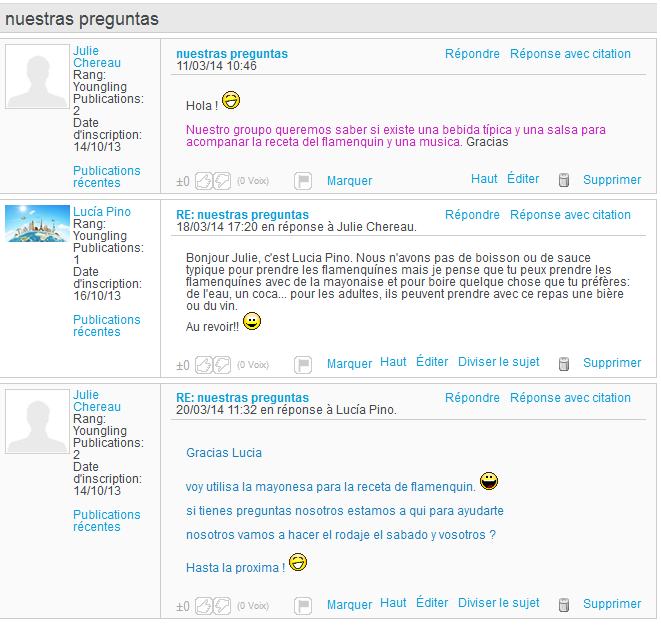The width and height of the screenshot is (661, 625).
Task: Click Répondre on Lucía Pino's reply
Action: click(472, 215)
